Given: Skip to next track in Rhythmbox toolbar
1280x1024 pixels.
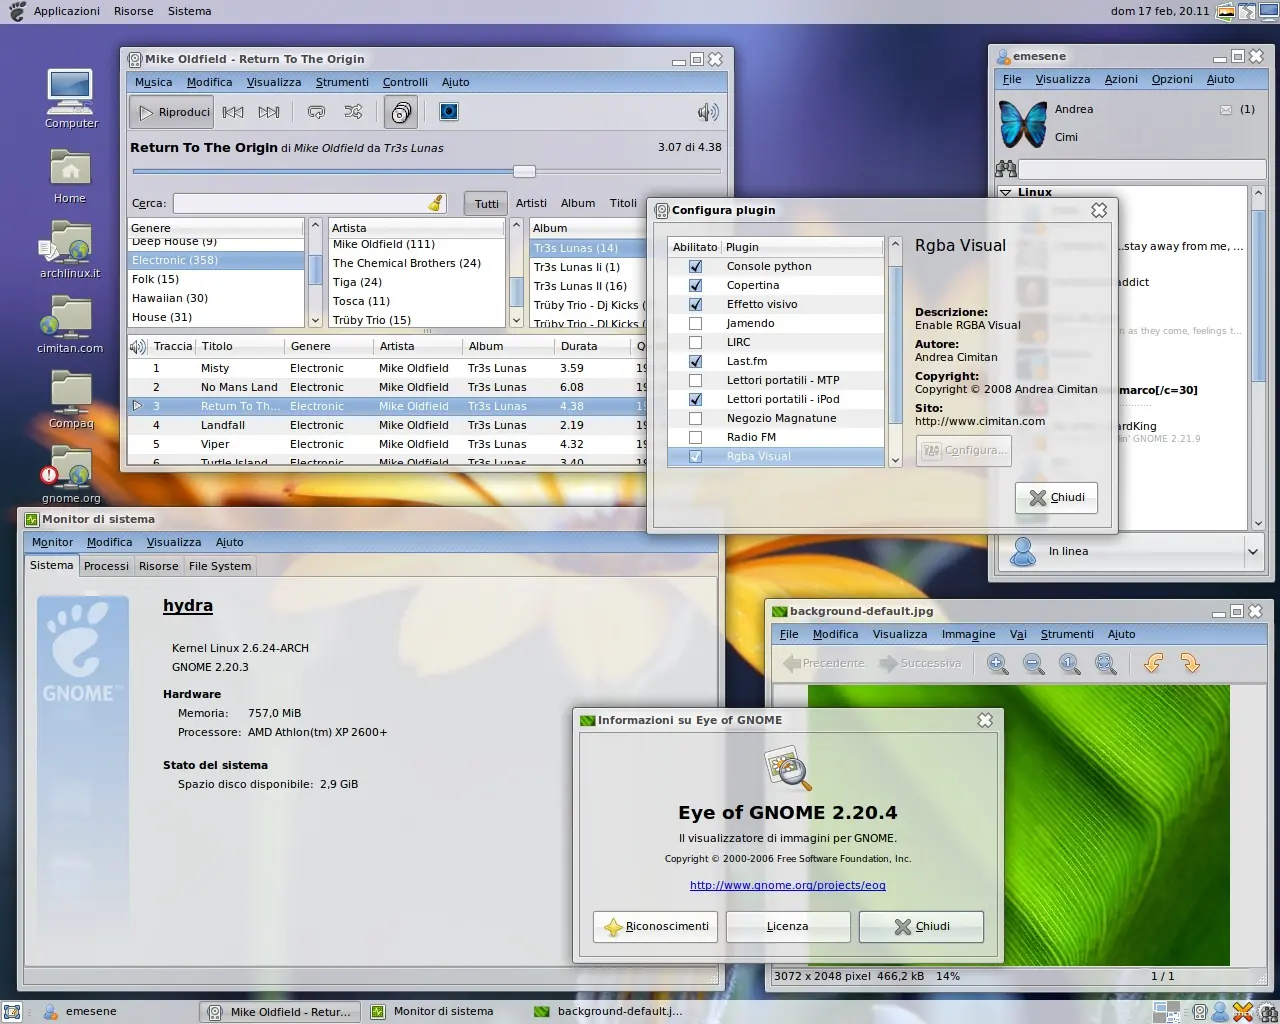Looking at the screenshot, I should tap(269, 112).
